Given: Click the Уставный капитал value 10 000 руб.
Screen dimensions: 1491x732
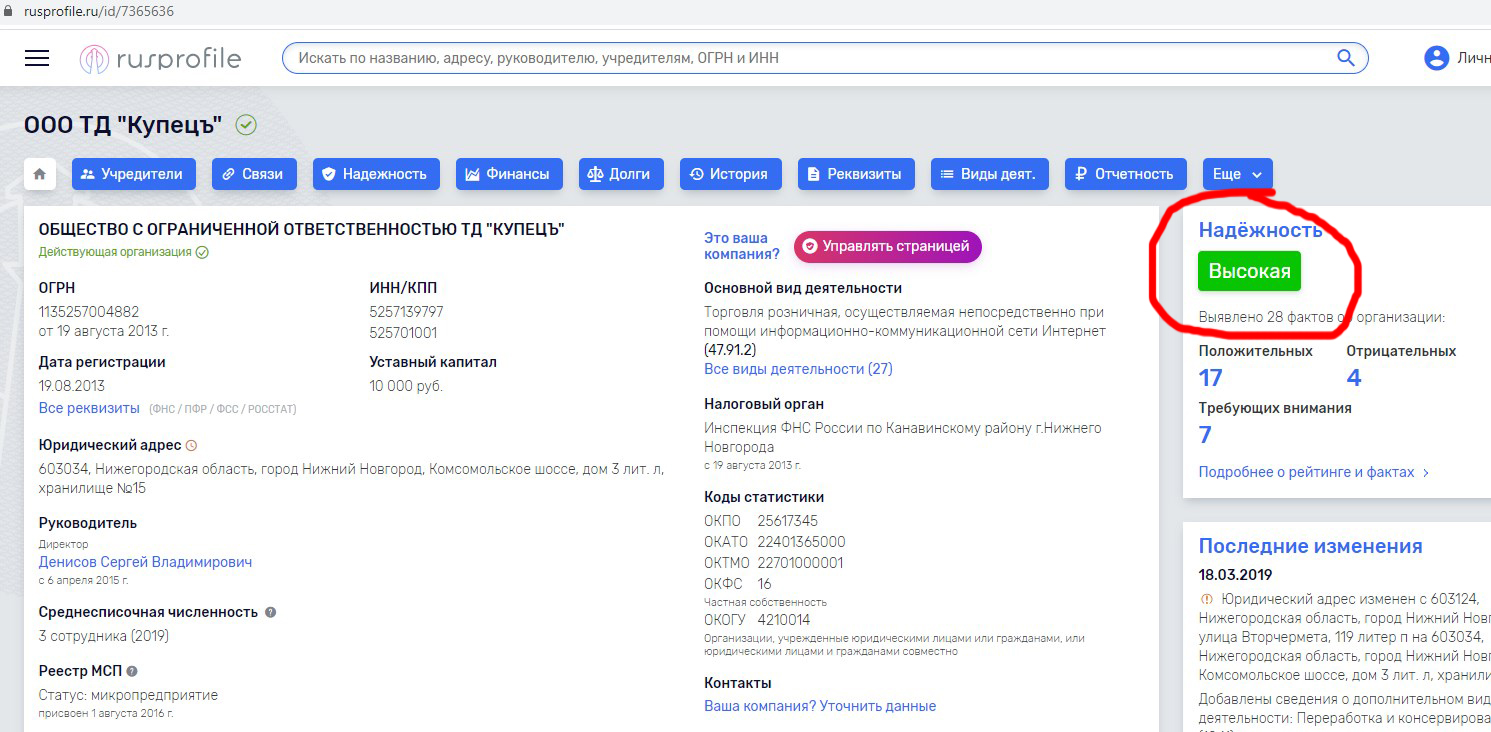Looking at the screenshot, I should tap(406, 386).
